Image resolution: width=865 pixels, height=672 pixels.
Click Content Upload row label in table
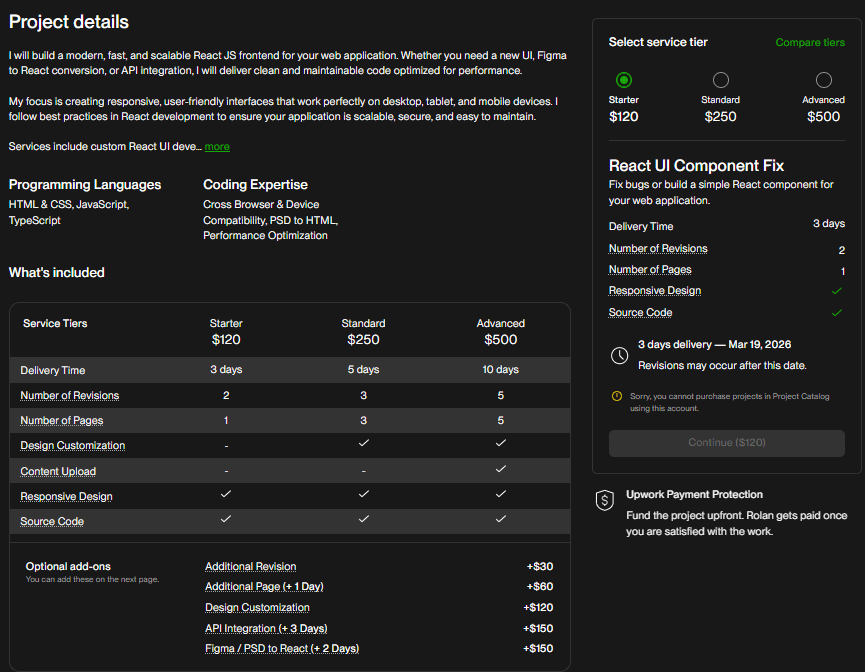pyautogui.click(x=58, y=472)
